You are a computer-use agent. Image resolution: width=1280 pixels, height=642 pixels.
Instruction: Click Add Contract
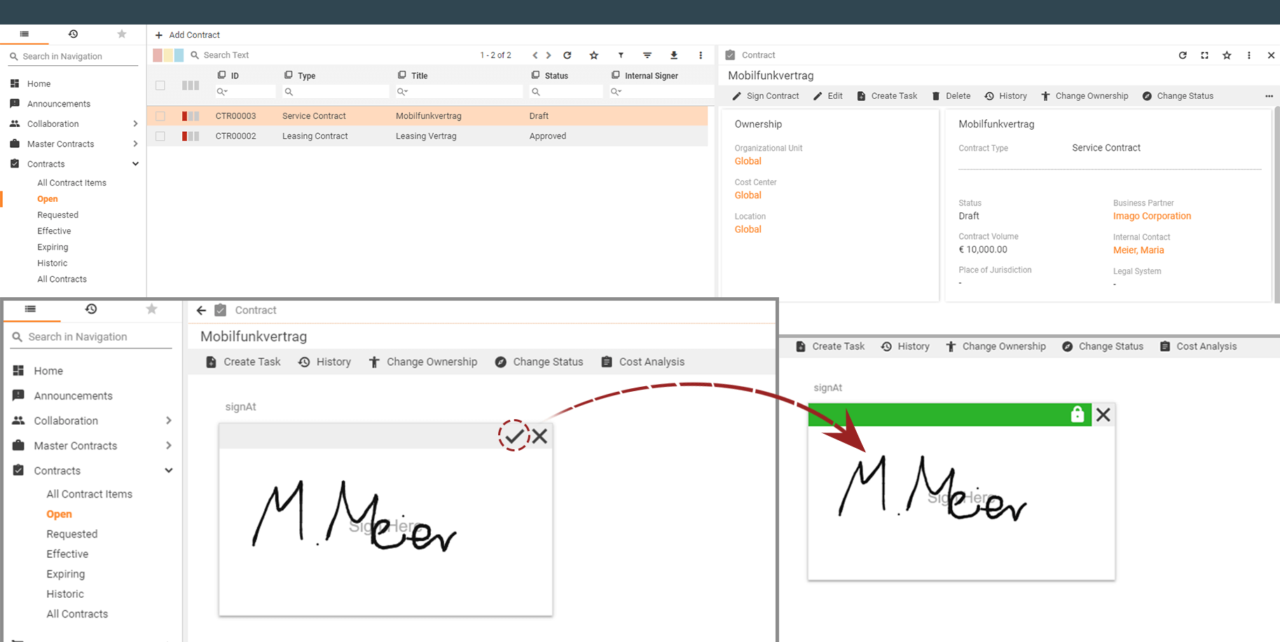[188, 34]
